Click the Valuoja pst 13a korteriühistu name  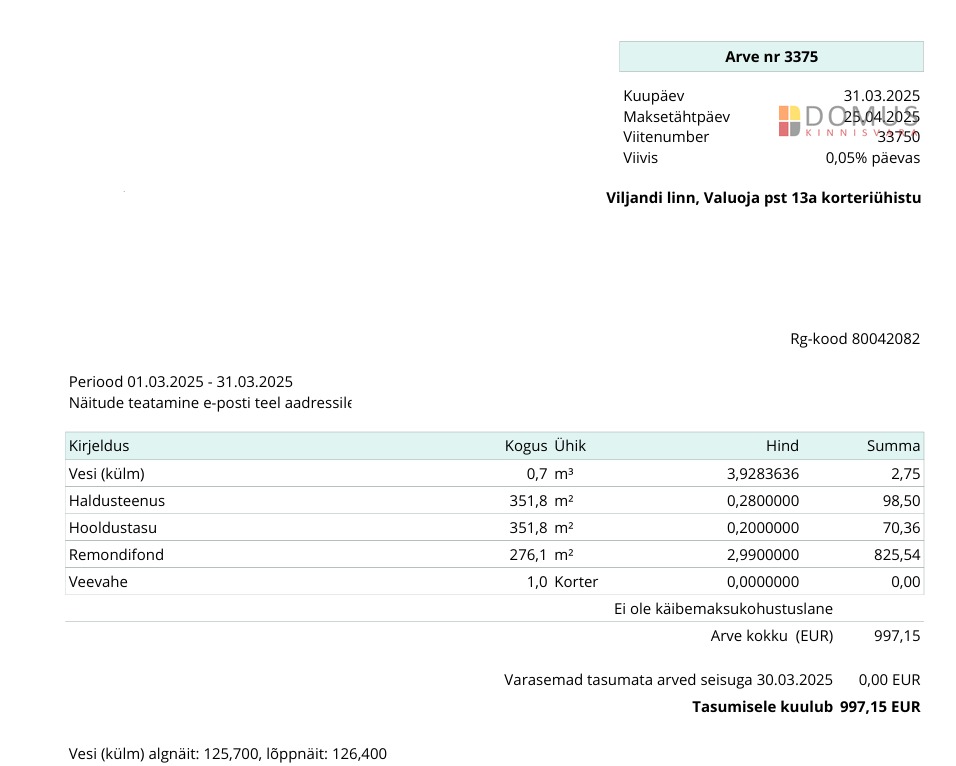[x=763, y=198]
